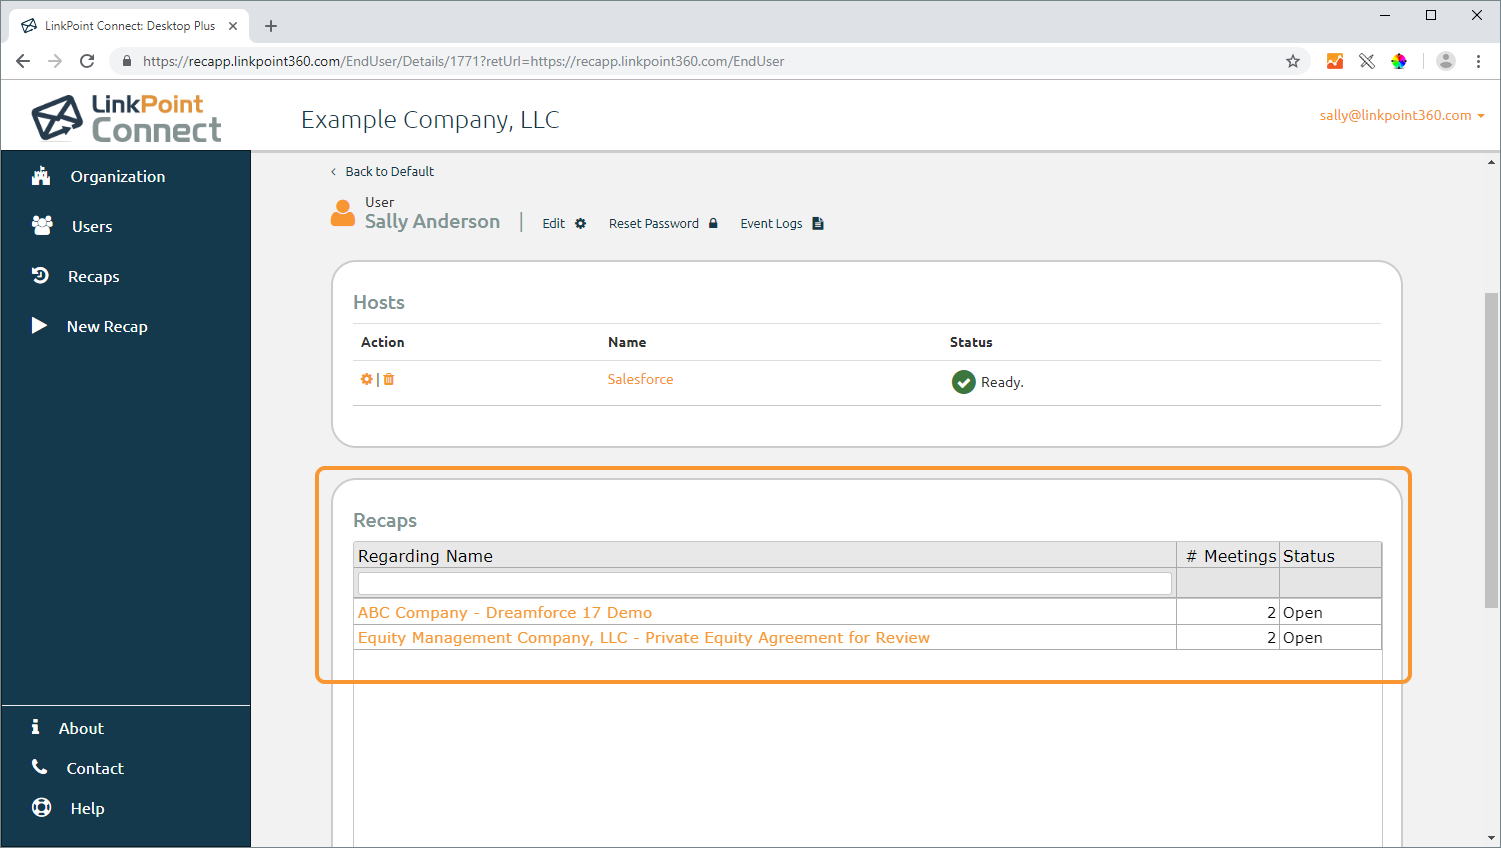Open the Contact page
The width and height of the screenshot is (1501, 848).
[95, 768]
